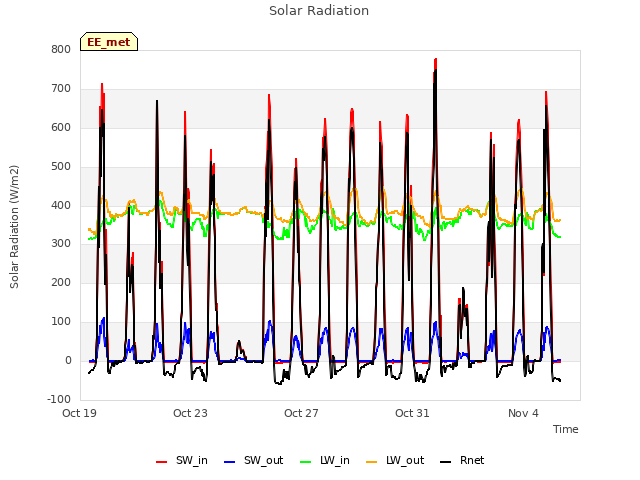Click the Oct 31 x-axis tick label
This screenshot has height=480, width=640.
point(412,413)
